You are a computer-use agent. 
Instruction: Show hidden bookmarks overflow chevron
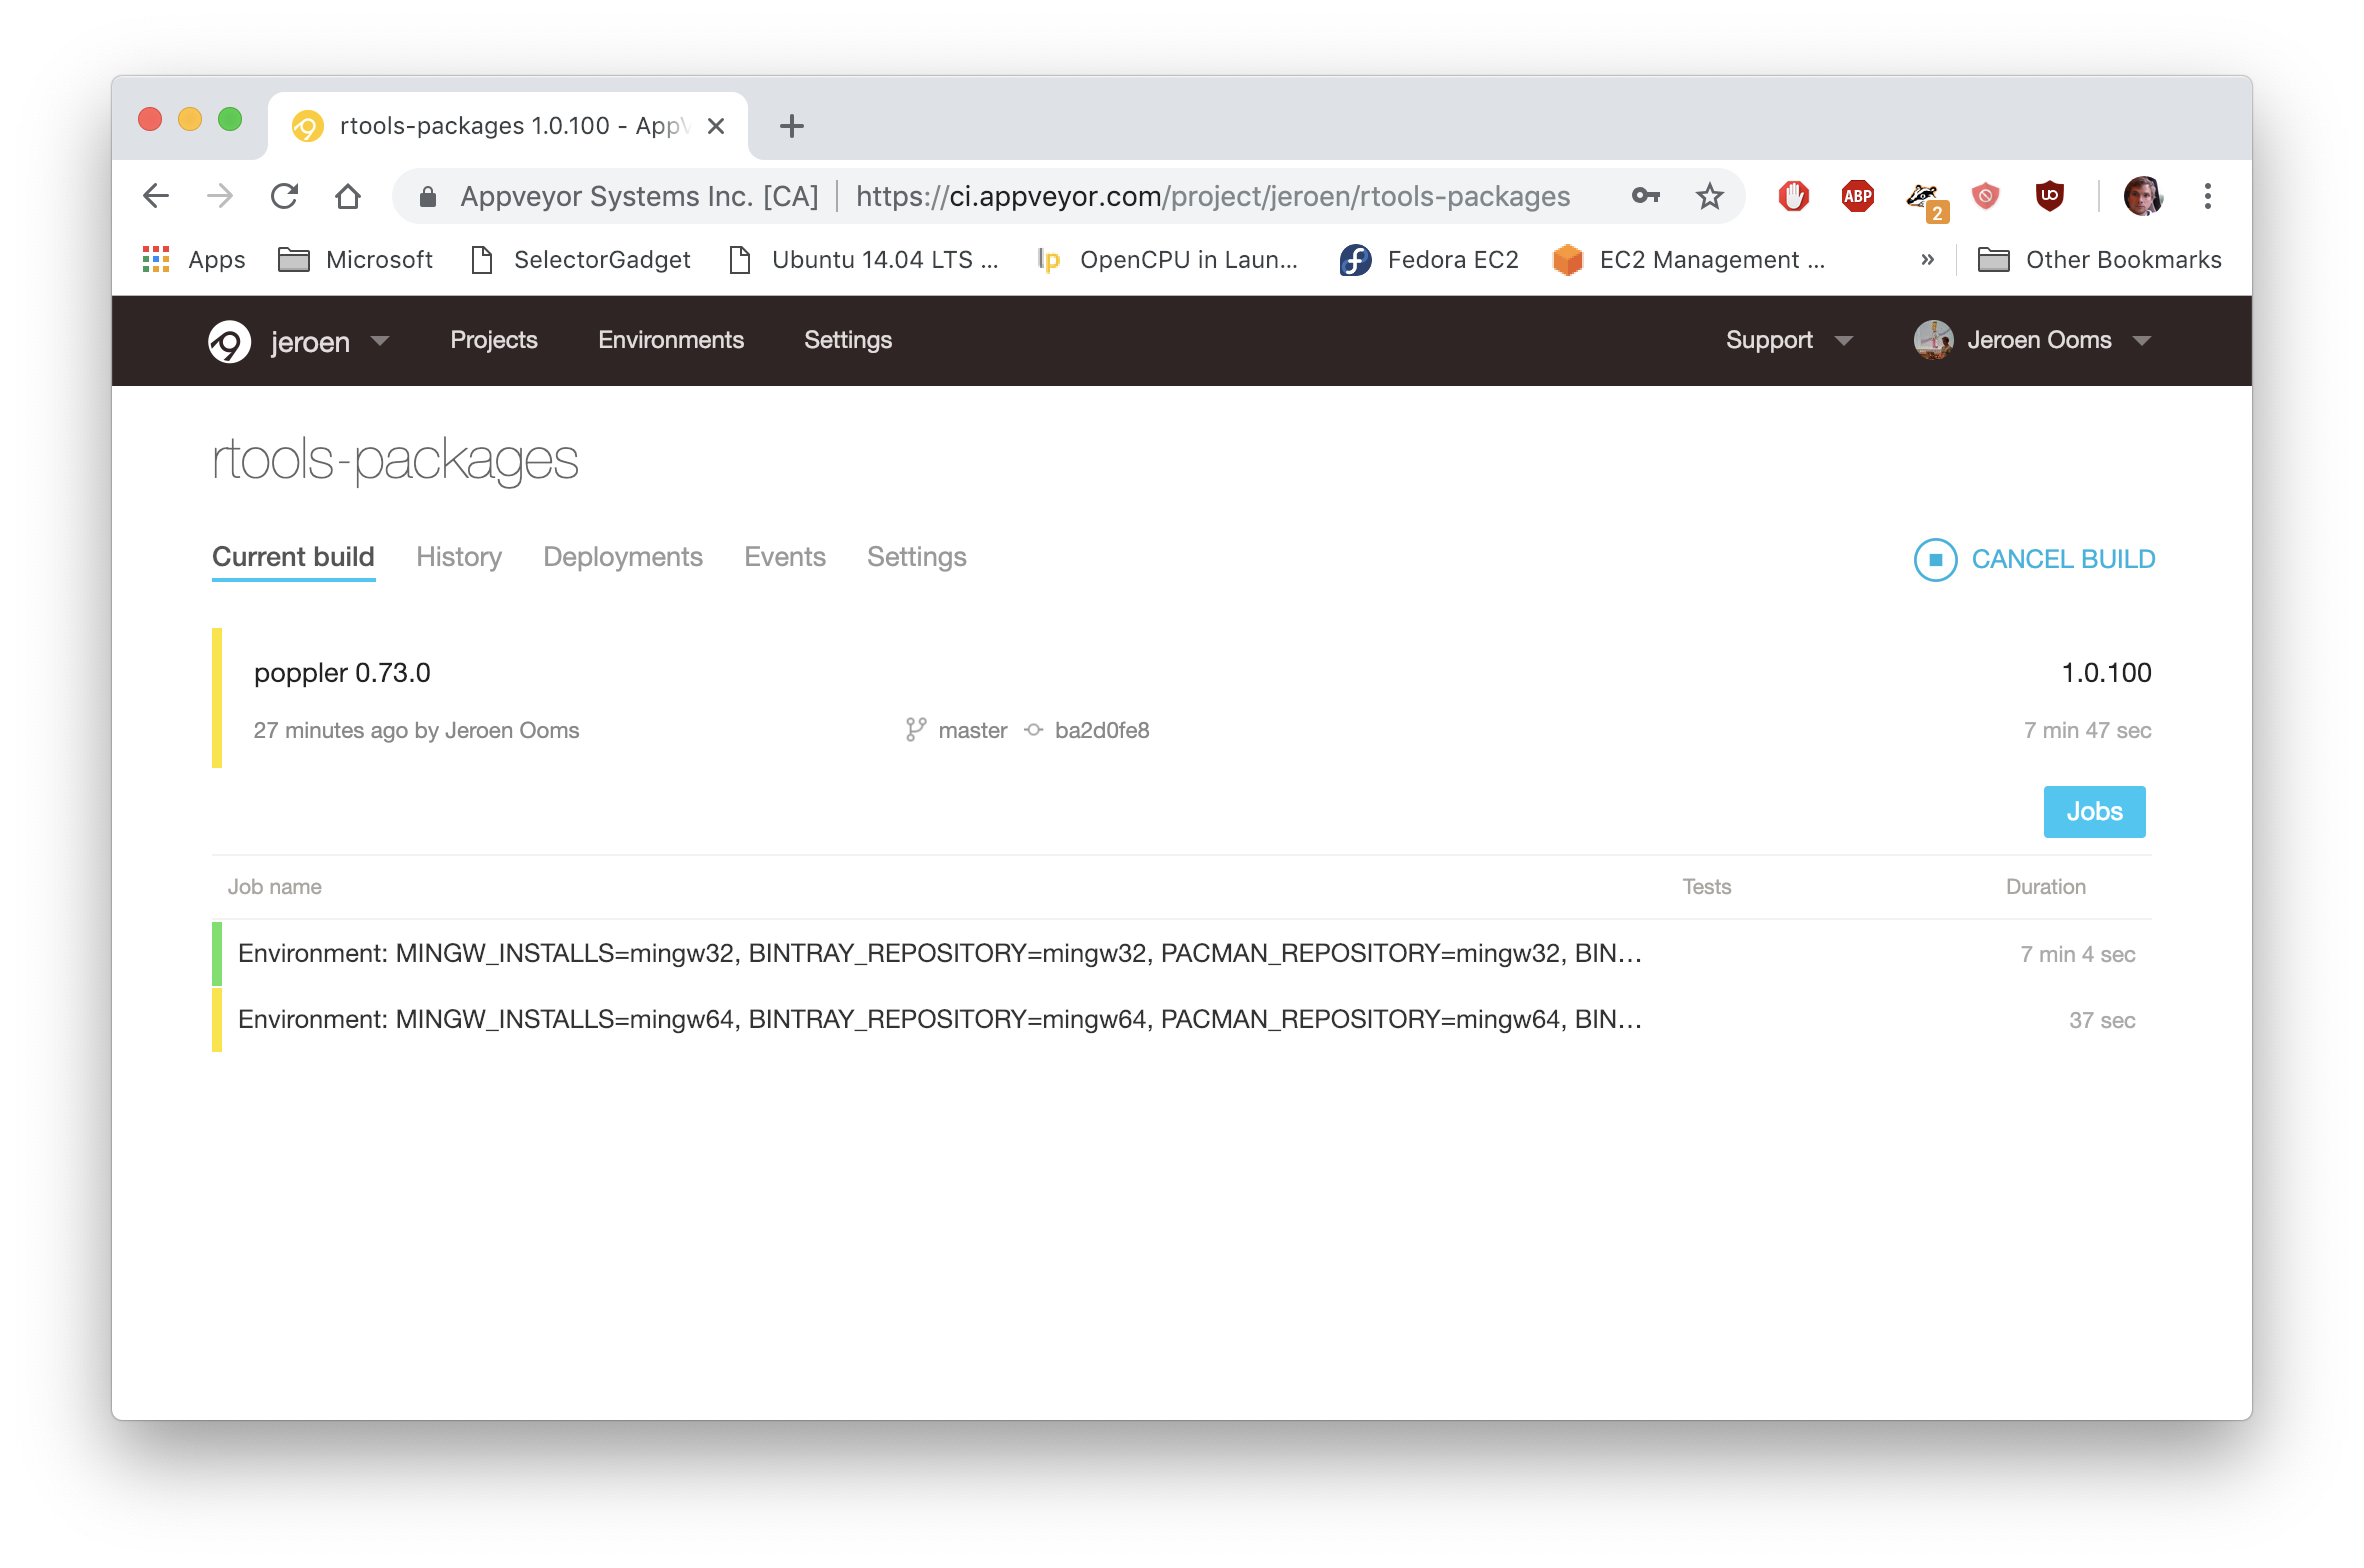[1927, 260]
